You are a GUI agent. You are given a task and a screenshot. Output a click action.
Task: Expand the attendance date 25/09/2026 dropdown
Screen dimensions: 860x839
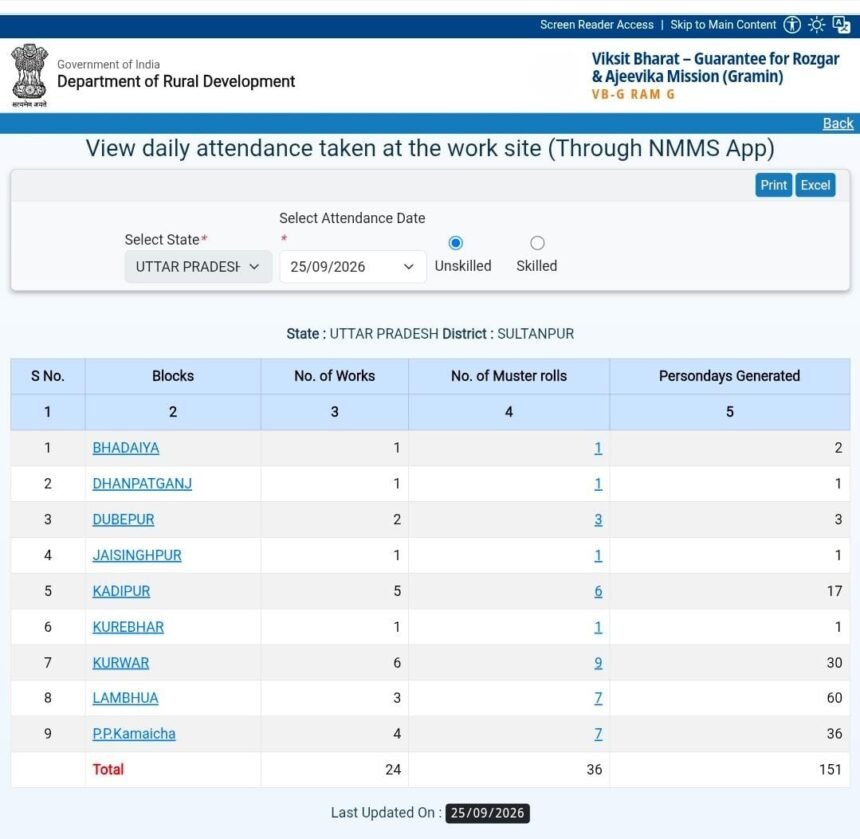pos(353,267)
